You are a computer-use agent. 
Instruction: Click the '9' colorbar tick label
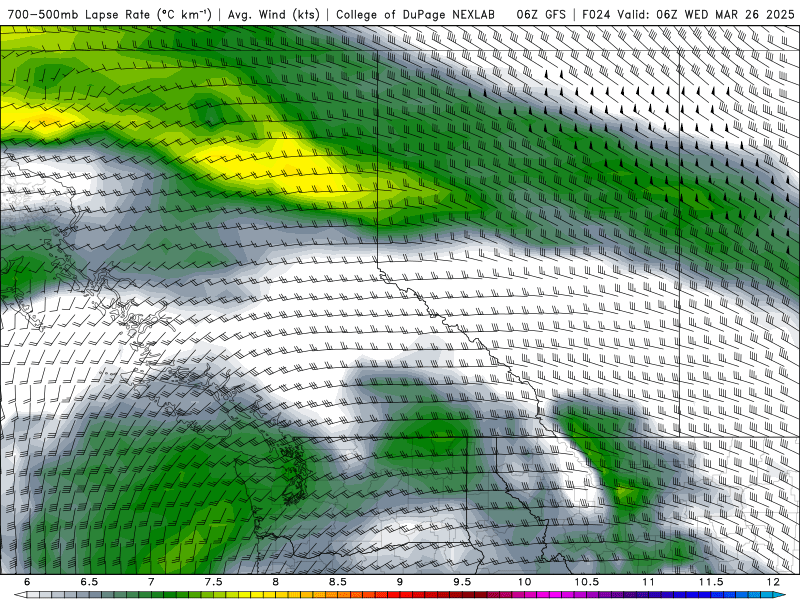click(399, 582)
